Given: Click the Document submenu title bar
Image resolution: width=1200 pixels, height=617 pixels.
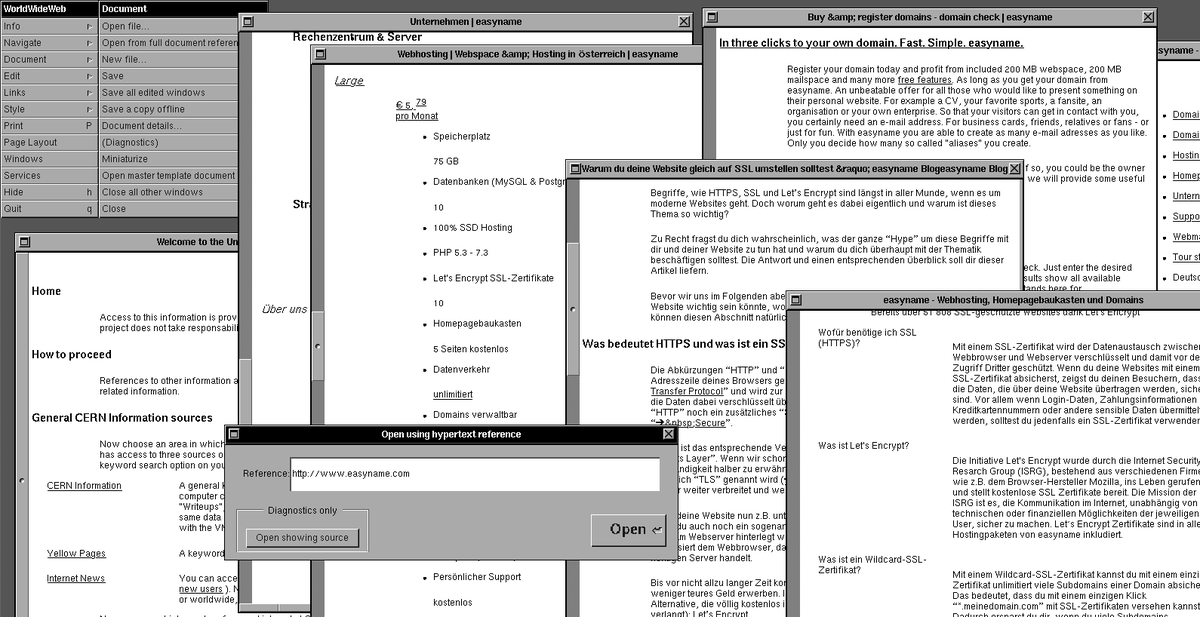Looking at the screenshot, I should [183, 8].
